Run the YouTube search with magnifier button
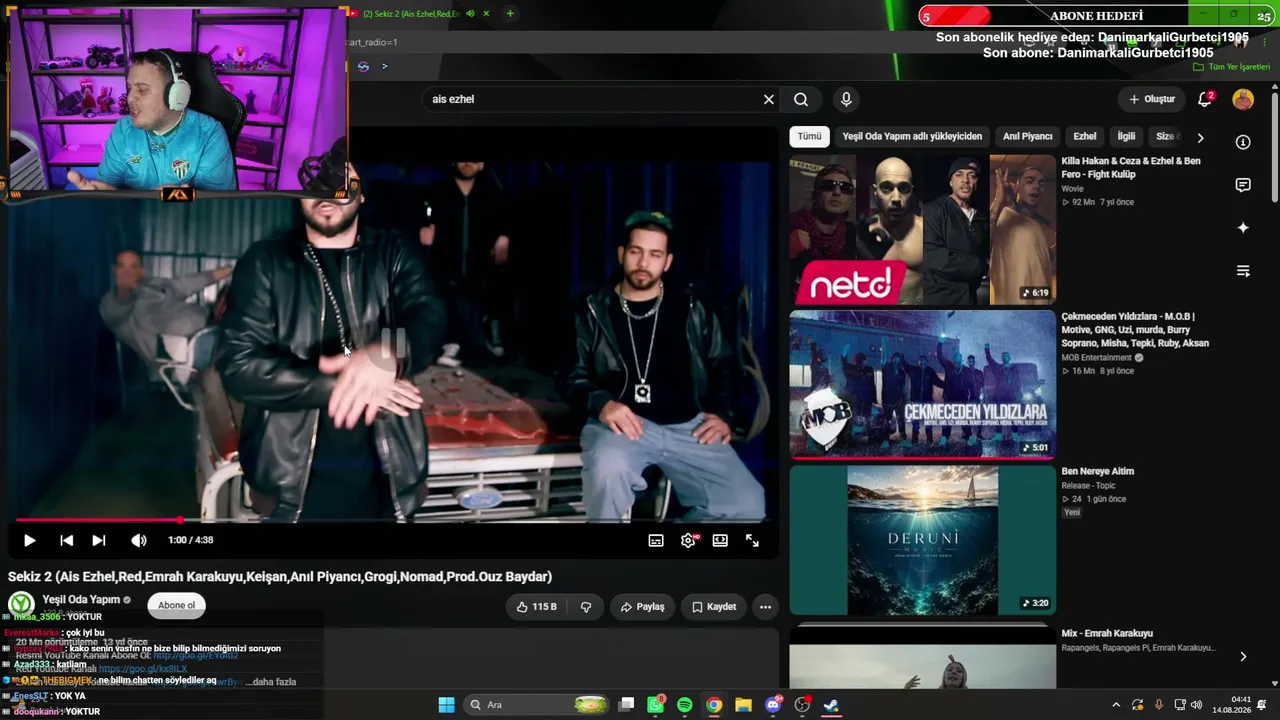 click(801, 99)
